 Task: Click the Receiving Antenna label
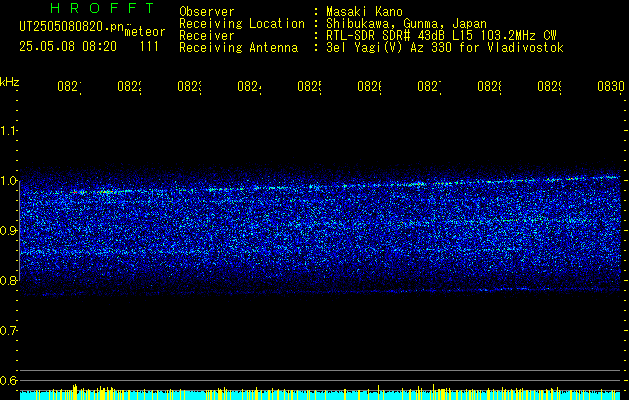(x=239, y=48)
